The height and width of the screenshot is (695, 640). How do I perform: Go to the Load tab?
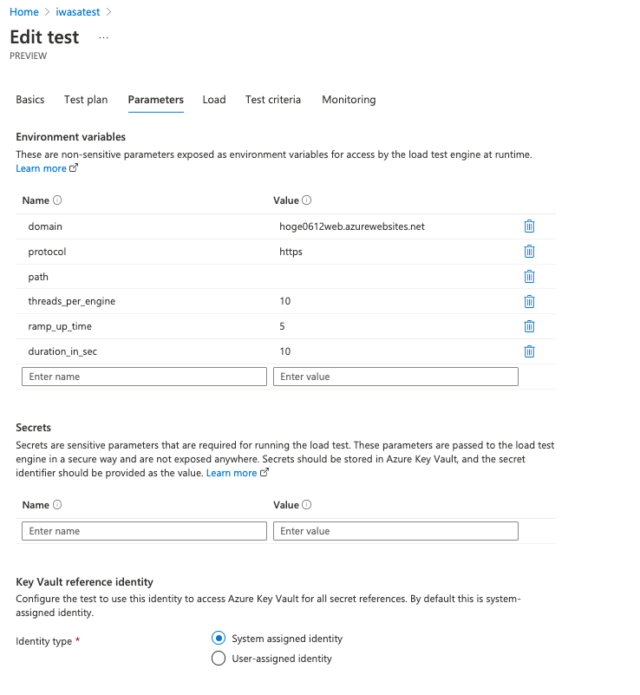click(214, 99)
